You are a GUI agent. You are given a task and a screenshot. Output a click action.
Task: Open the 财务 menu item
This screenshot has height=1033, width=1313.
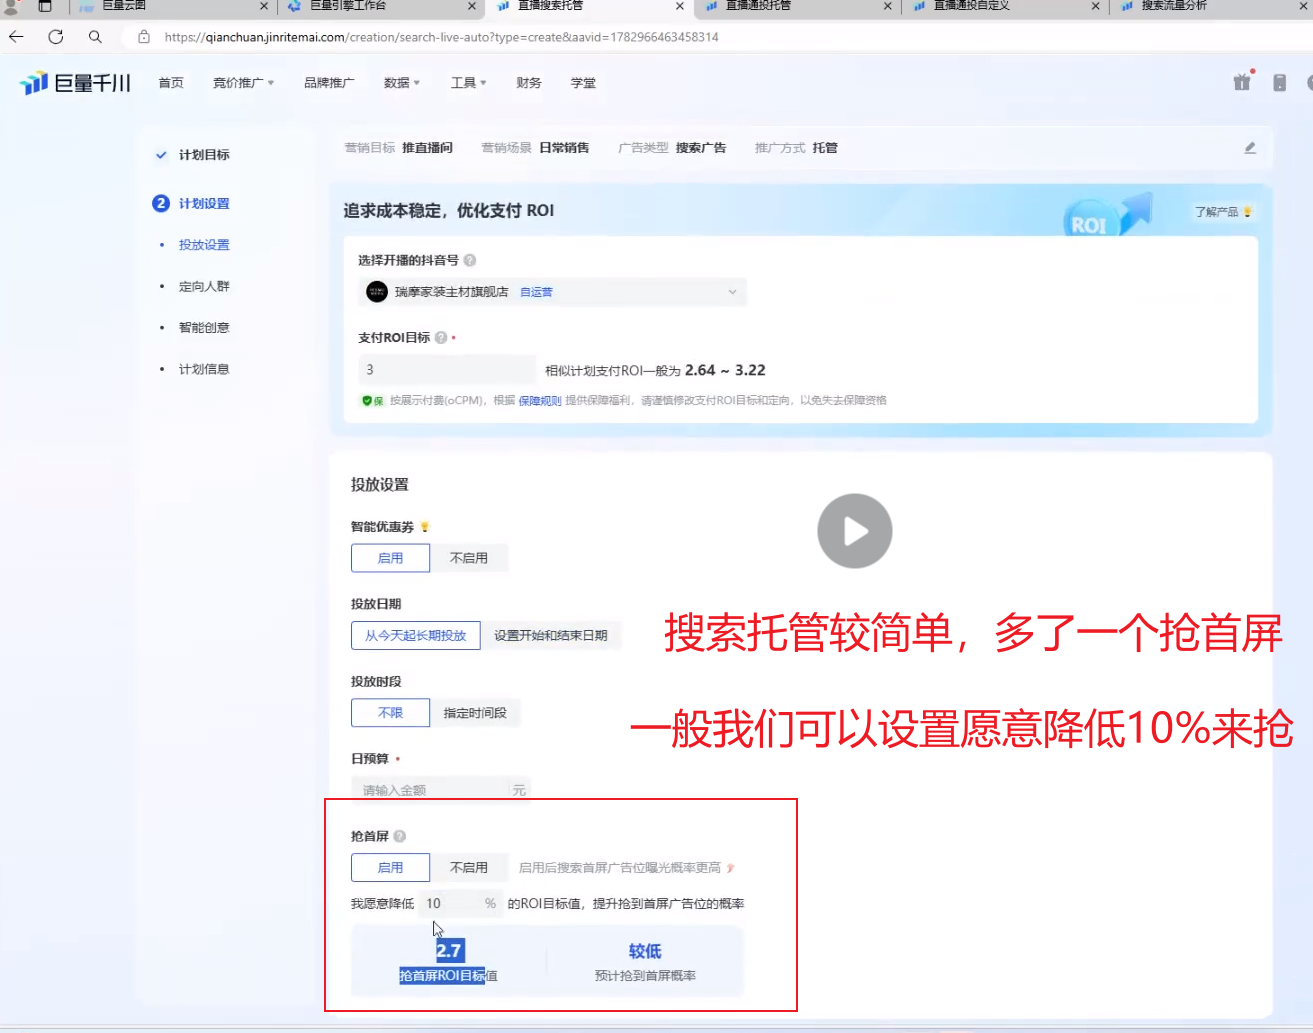coord(528,83)
